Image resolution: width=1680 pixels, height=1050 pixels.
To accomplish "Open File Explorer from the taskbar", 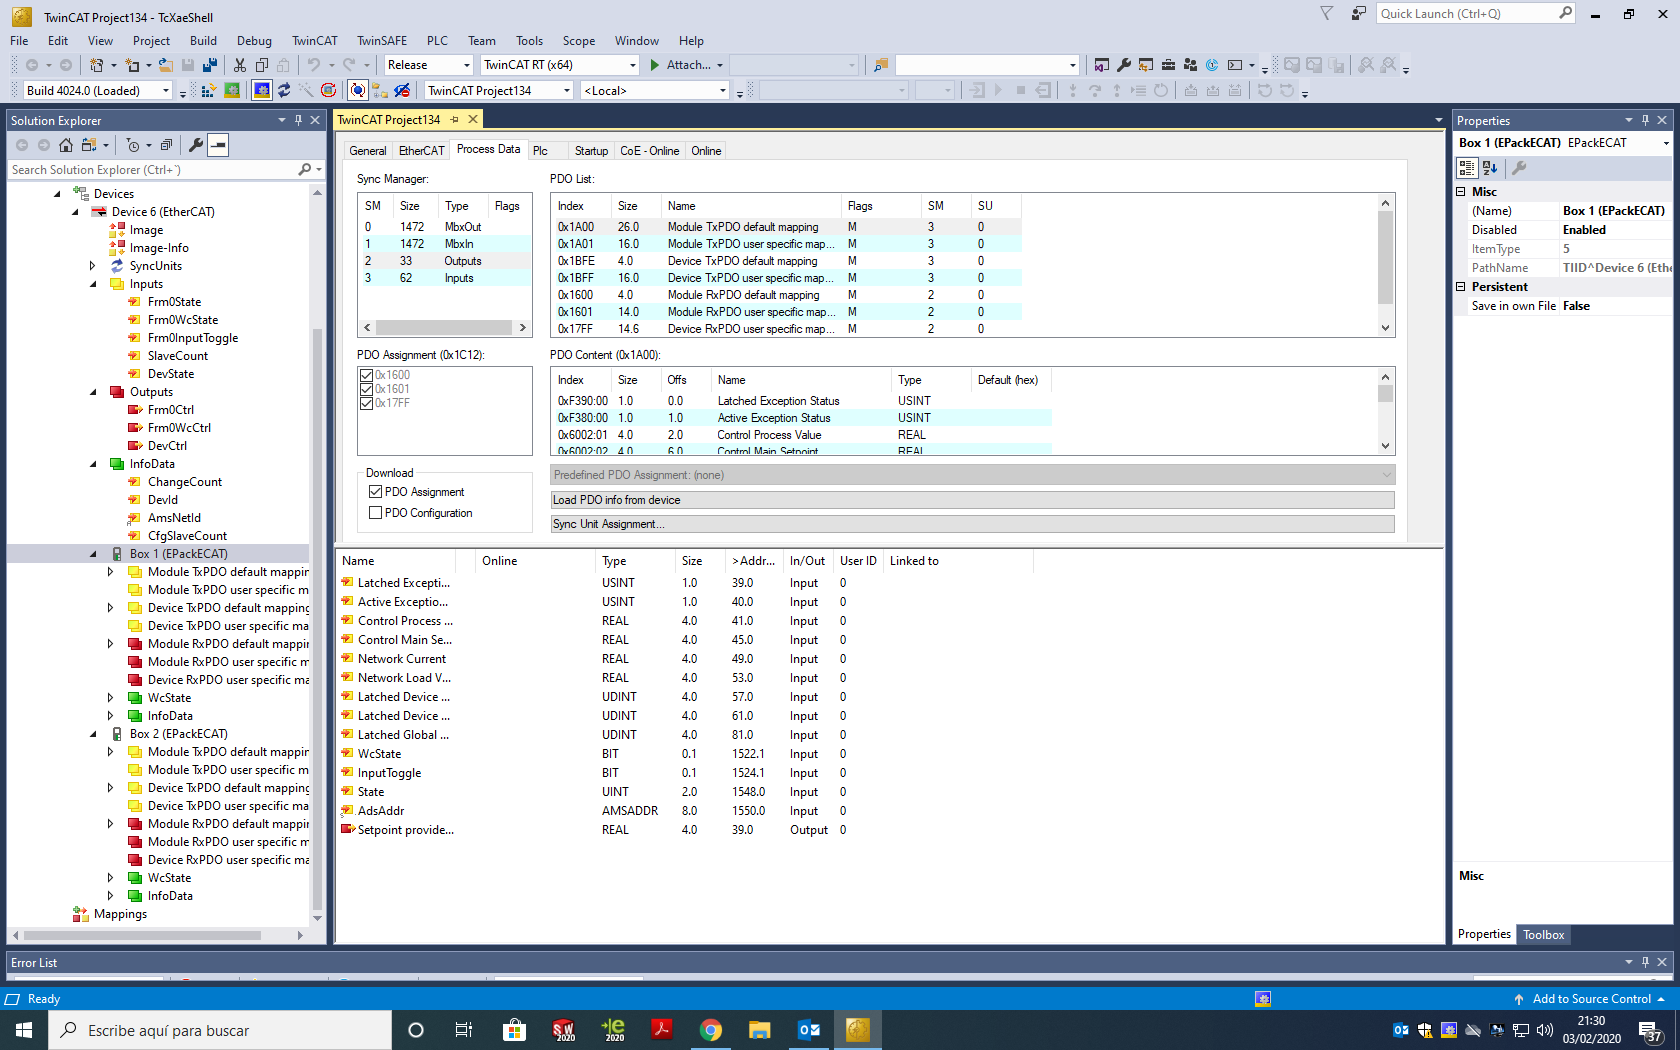I will 760,1030.
